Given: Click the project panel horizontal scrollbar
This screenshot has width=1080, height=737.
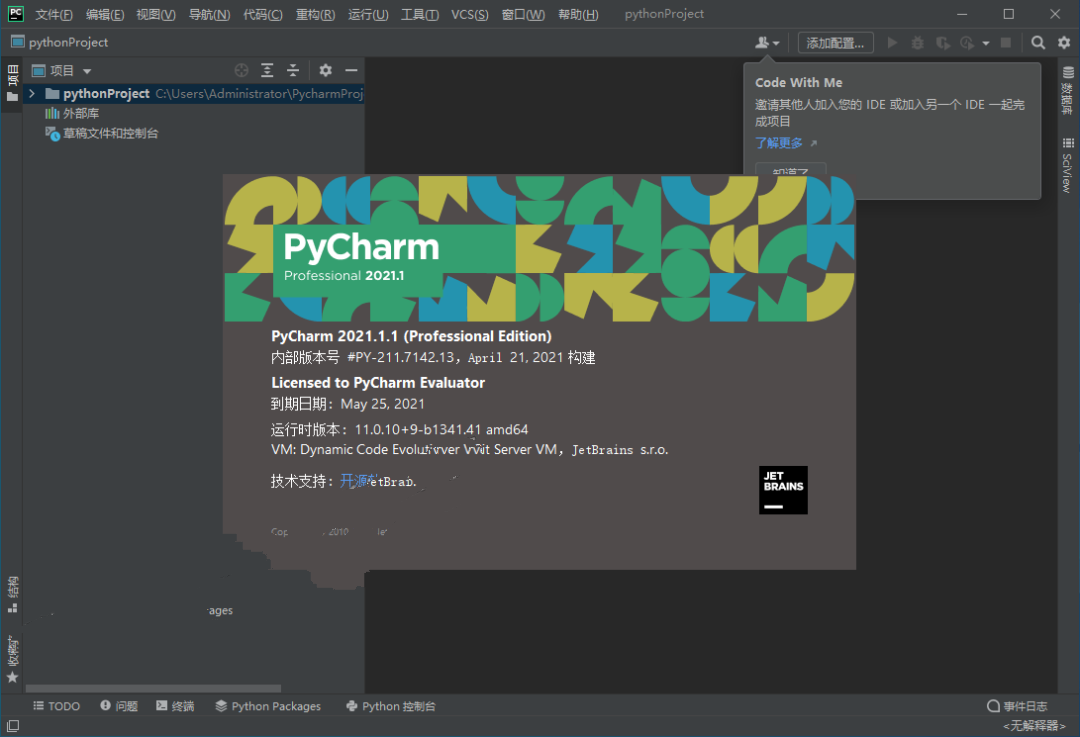Looking at the screenshot, I should (153, 688).
